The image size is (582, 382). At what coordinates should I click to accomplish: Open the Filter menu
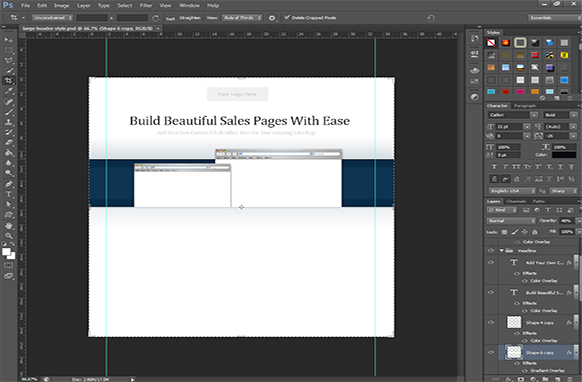point(146,6)
